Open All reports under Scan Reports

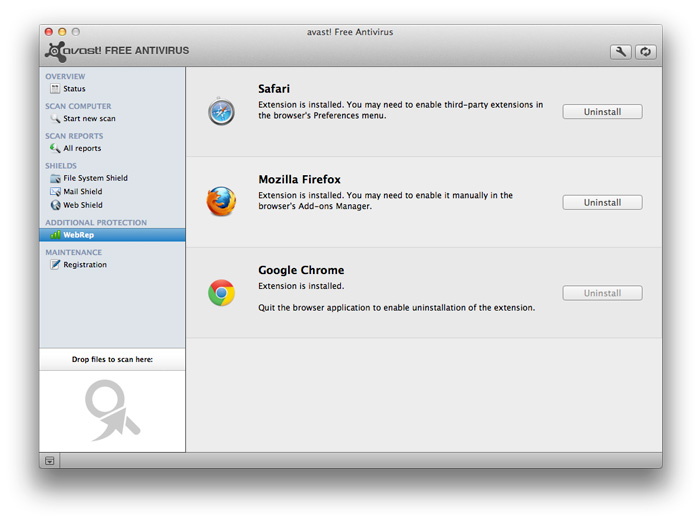point(81,148)
